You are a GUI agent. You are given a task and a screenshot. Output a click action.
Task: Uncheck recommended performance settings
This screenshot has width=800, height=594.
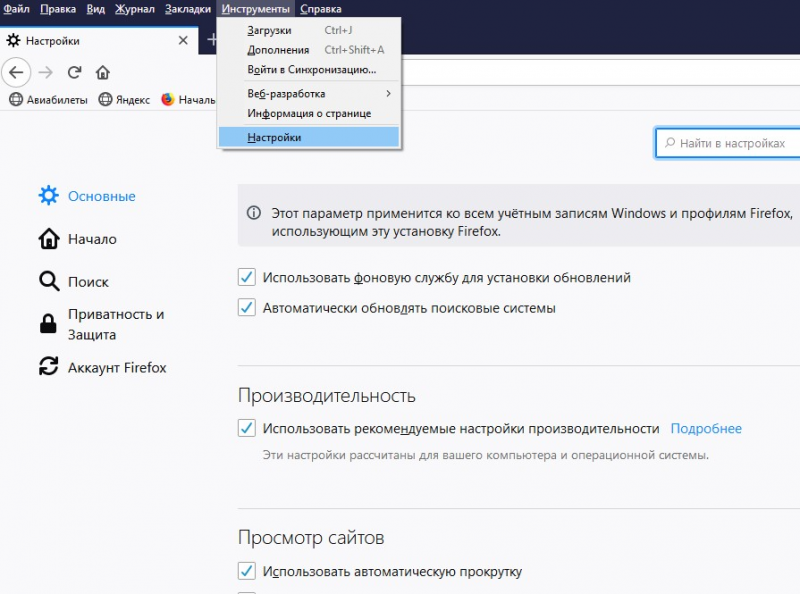[x=246, y=427]
